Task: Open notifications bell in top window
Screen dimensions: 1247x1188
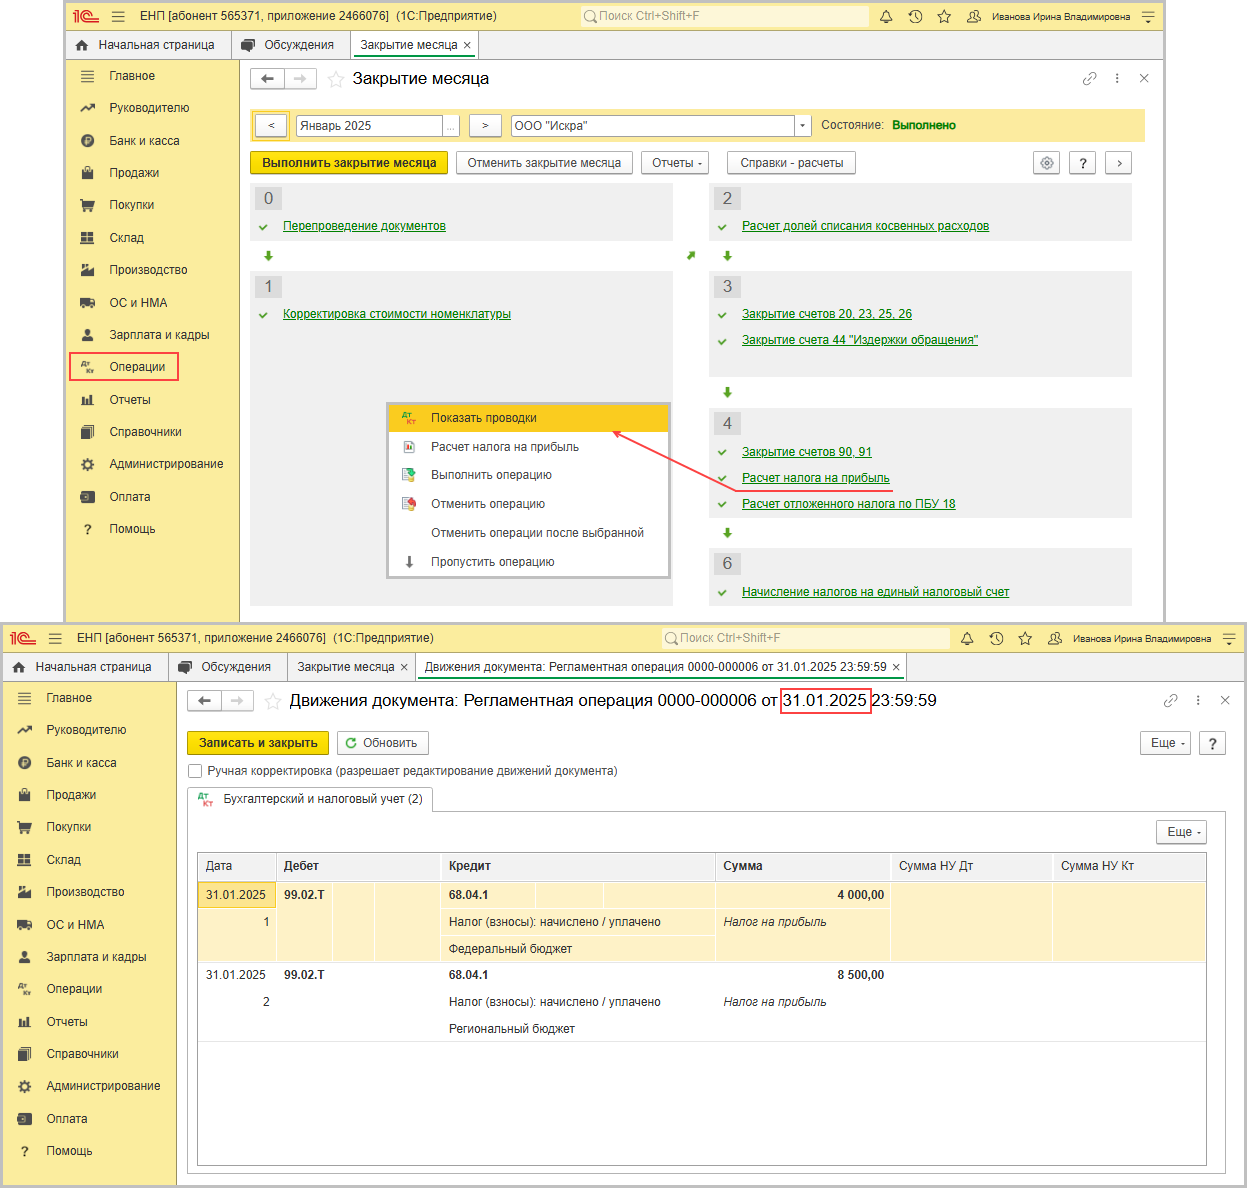Action: click(x=886, y=16)
